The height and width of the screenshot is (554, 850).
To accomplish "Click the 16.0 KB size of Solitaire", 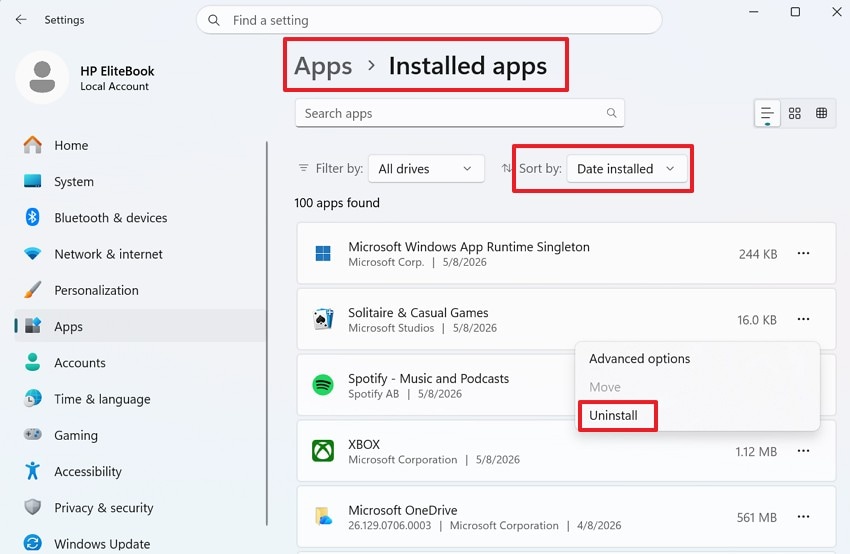I will pos(757,320).
